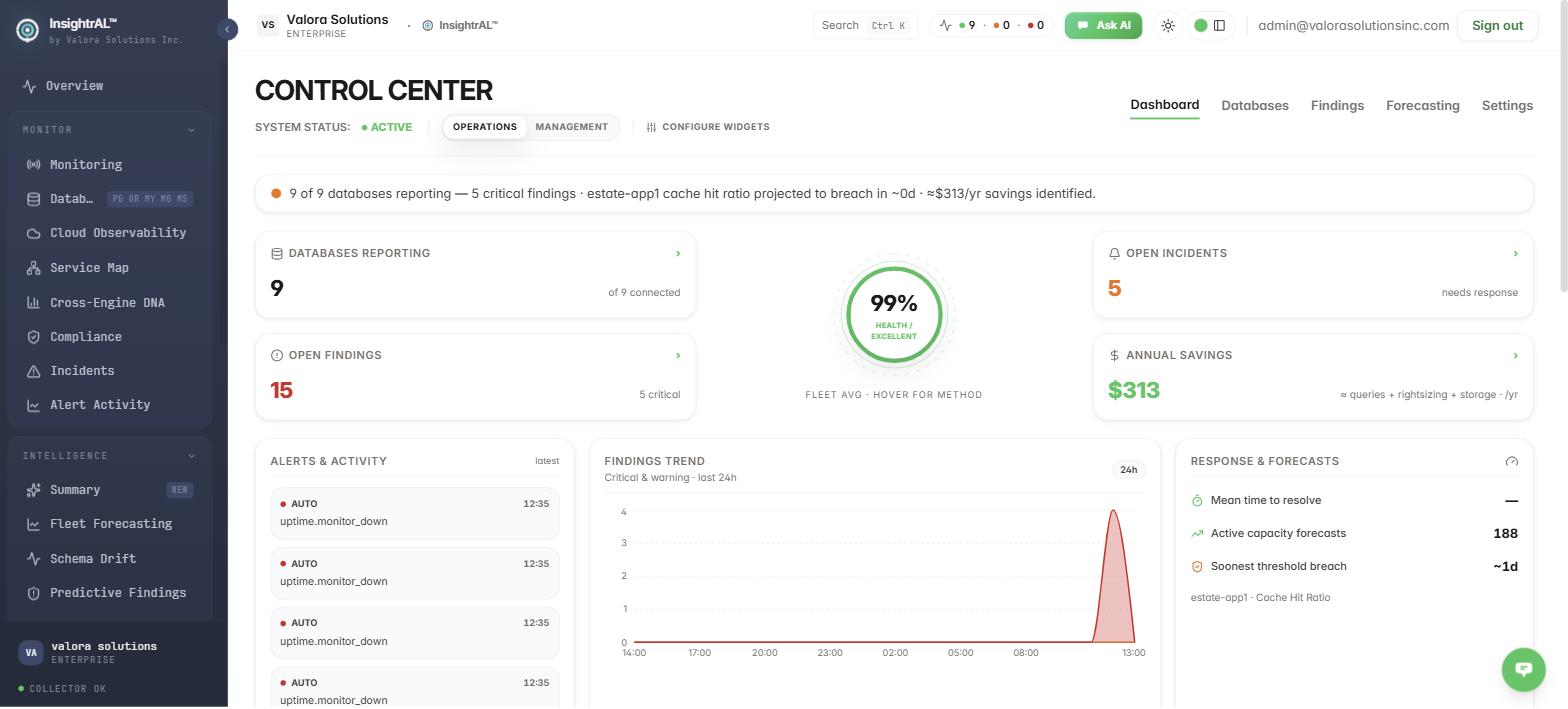The height and width of the screenshot is (709, 1568).
Task: Click the Service Map sidebar icon
Action: (33, 268)
